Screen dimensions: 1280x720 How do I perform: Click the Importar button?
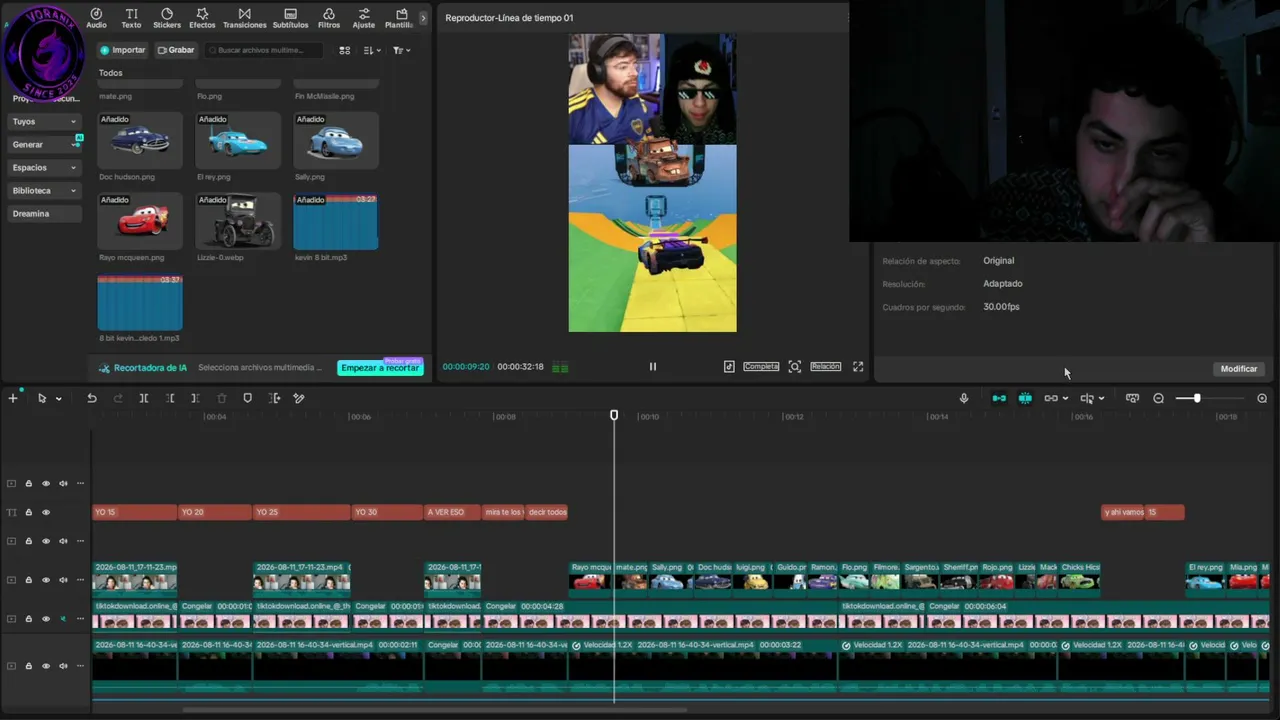click(123, 50)
